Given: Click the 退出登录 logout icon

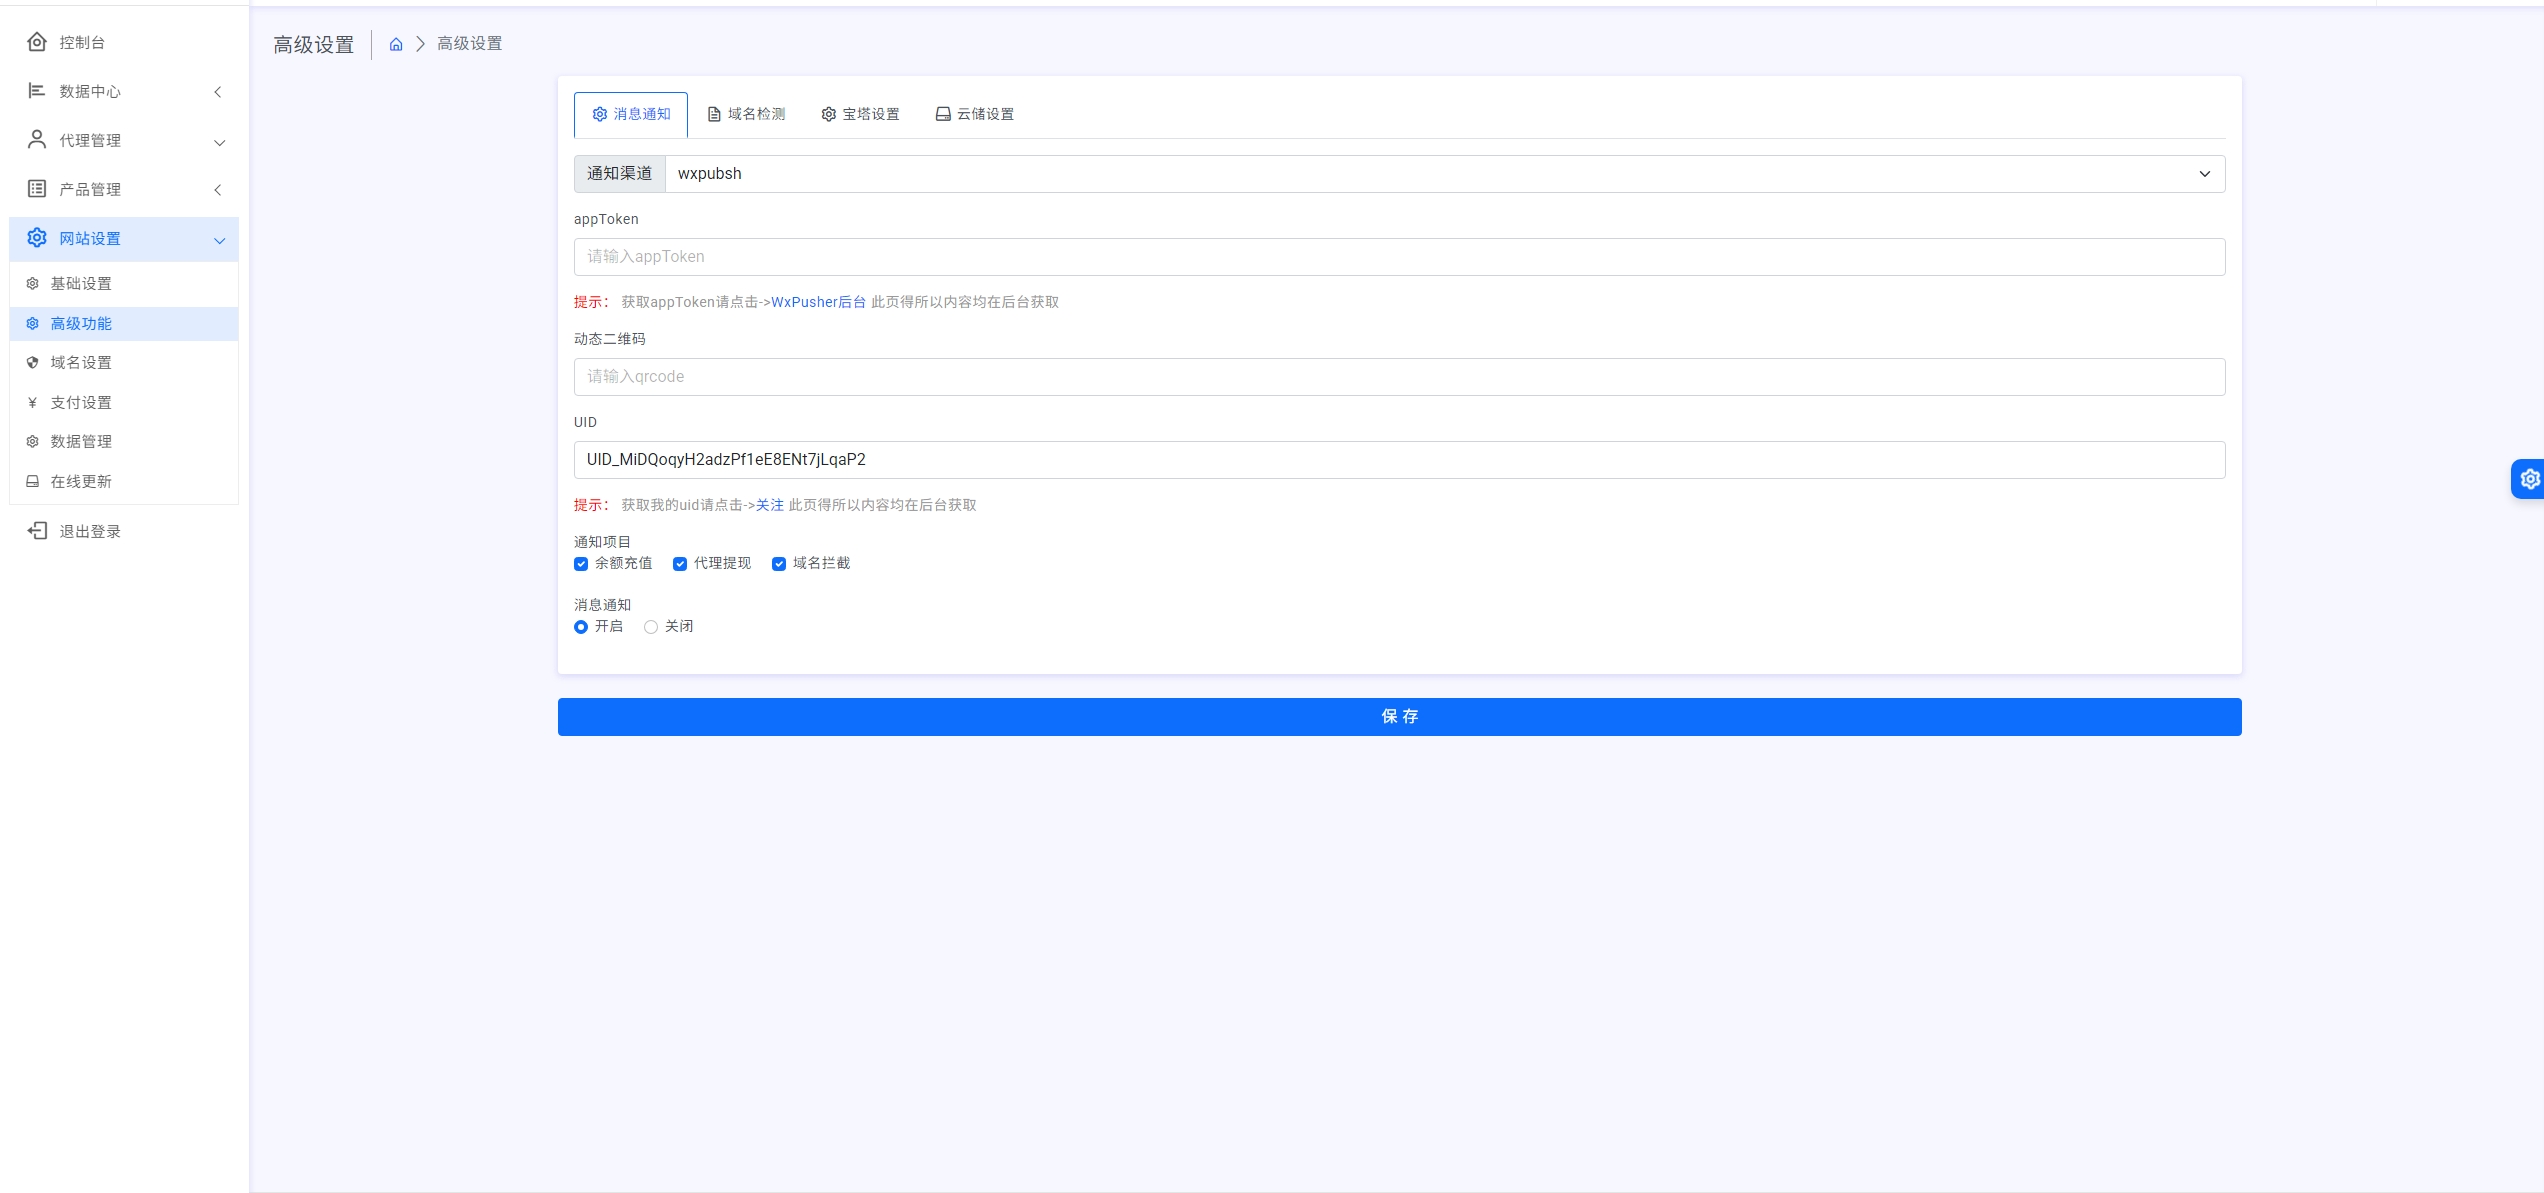Looking at the screenshot, I should tap(37, 531).
